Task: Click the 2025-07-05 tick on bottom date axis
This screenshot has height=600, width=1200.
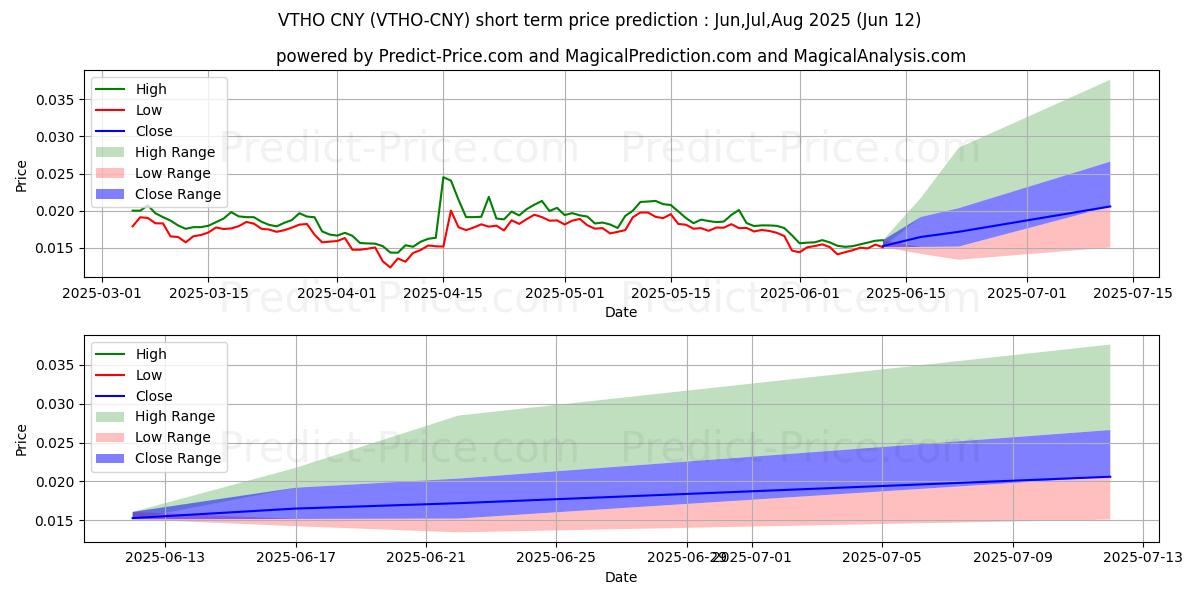Action: click(882, 558)
